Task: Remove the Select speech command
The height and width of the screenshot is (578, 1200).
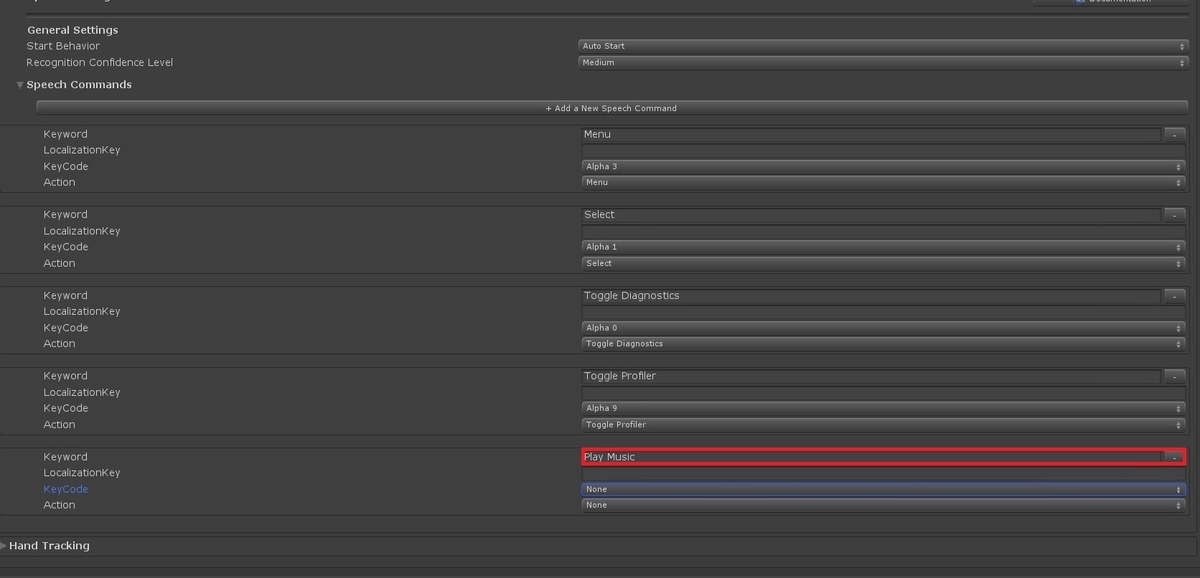Action: point(1175,214)
